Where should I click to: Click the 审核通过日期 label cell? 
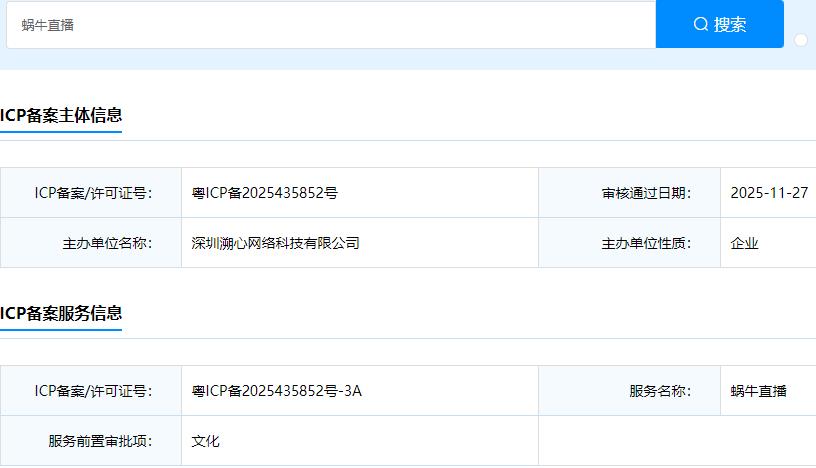click(x=646, y=193)
